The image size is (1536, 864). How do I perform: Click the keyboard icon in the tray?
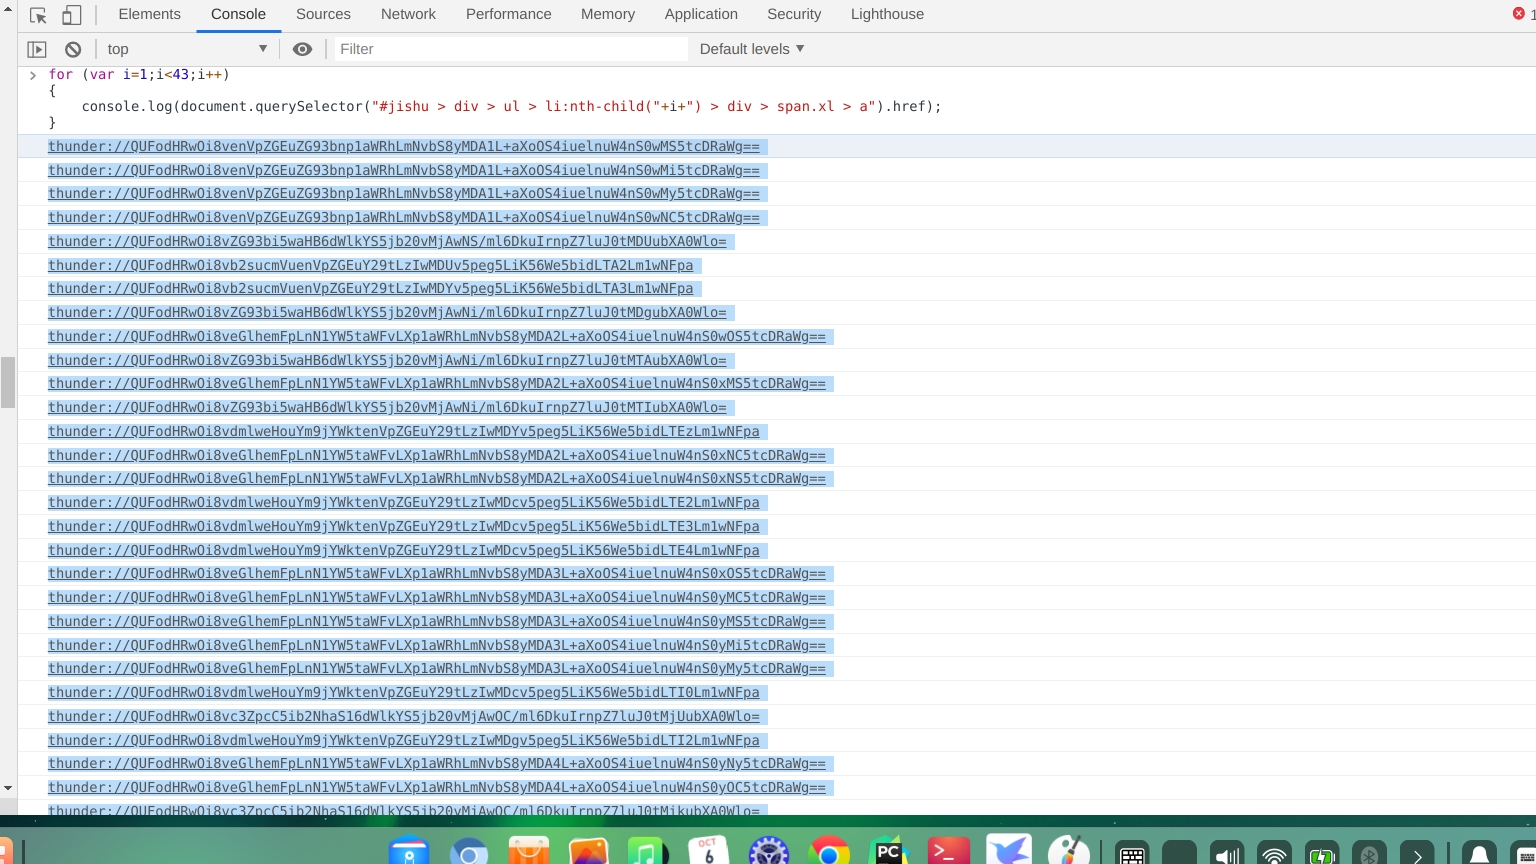pos(1132,853)
